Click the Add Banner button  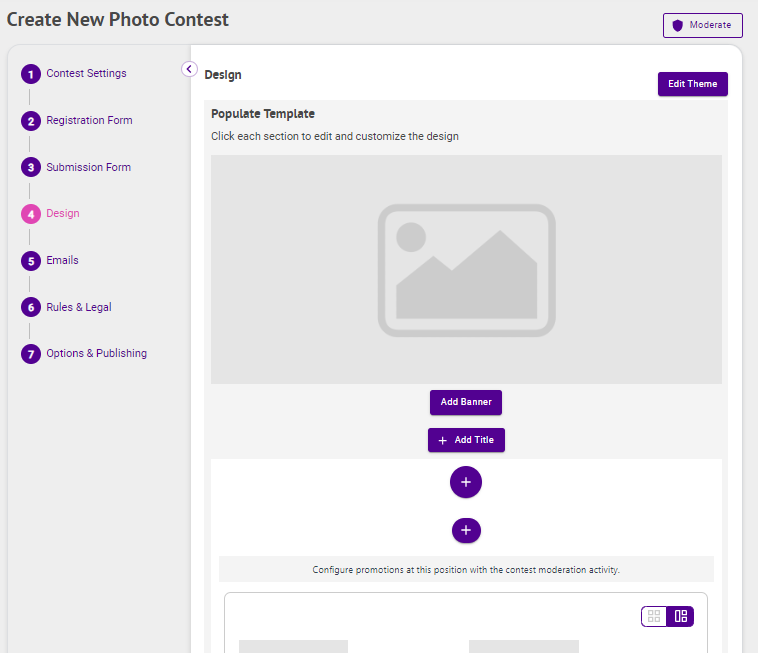point(466,402)
